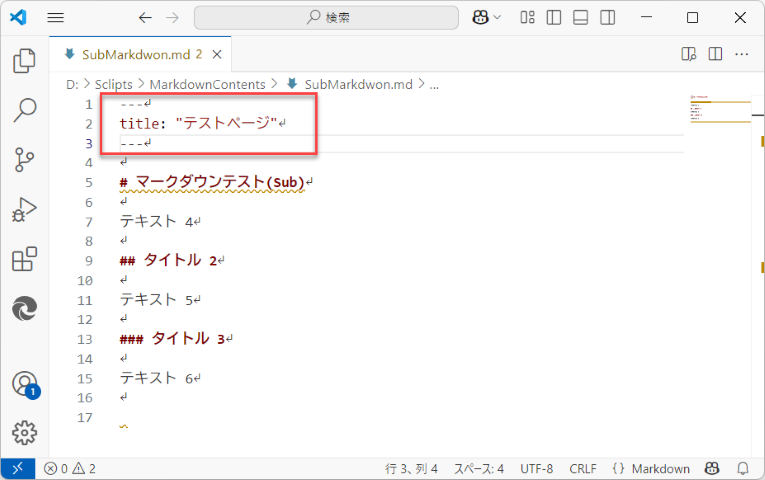
Task: Split the editor to the right
Action: pos(715,54)
